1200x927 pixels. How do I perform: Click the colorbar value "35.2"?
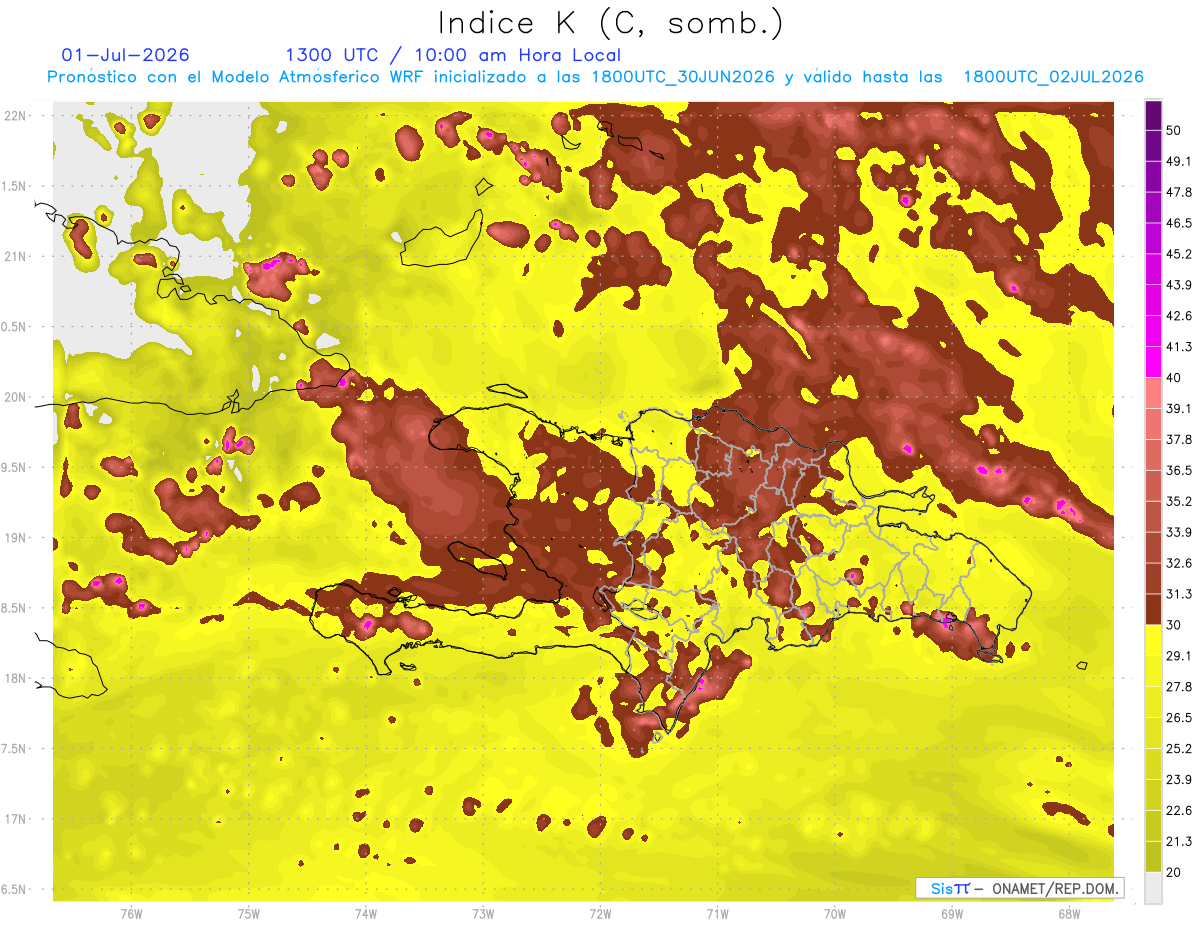pos(1179,501)
